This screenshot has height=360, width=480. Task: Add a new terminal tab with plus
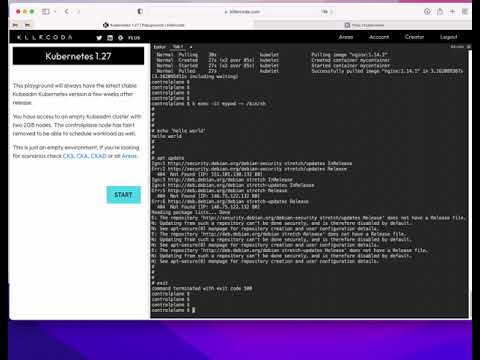pos(191,47)
